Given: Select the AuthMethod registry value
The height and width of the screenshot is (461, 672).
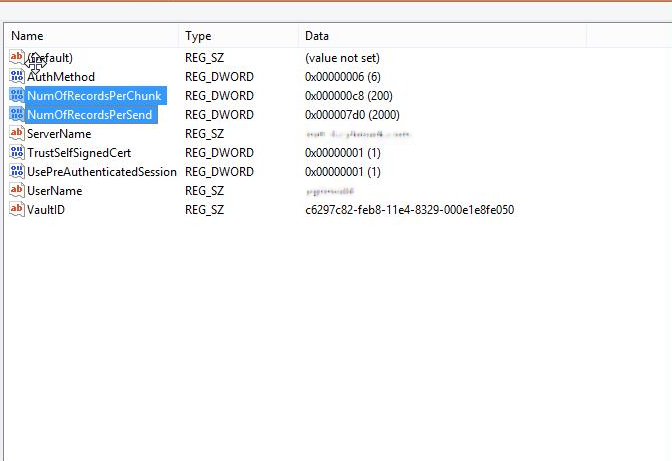Looking at the screenshot, I should point(61,77).
